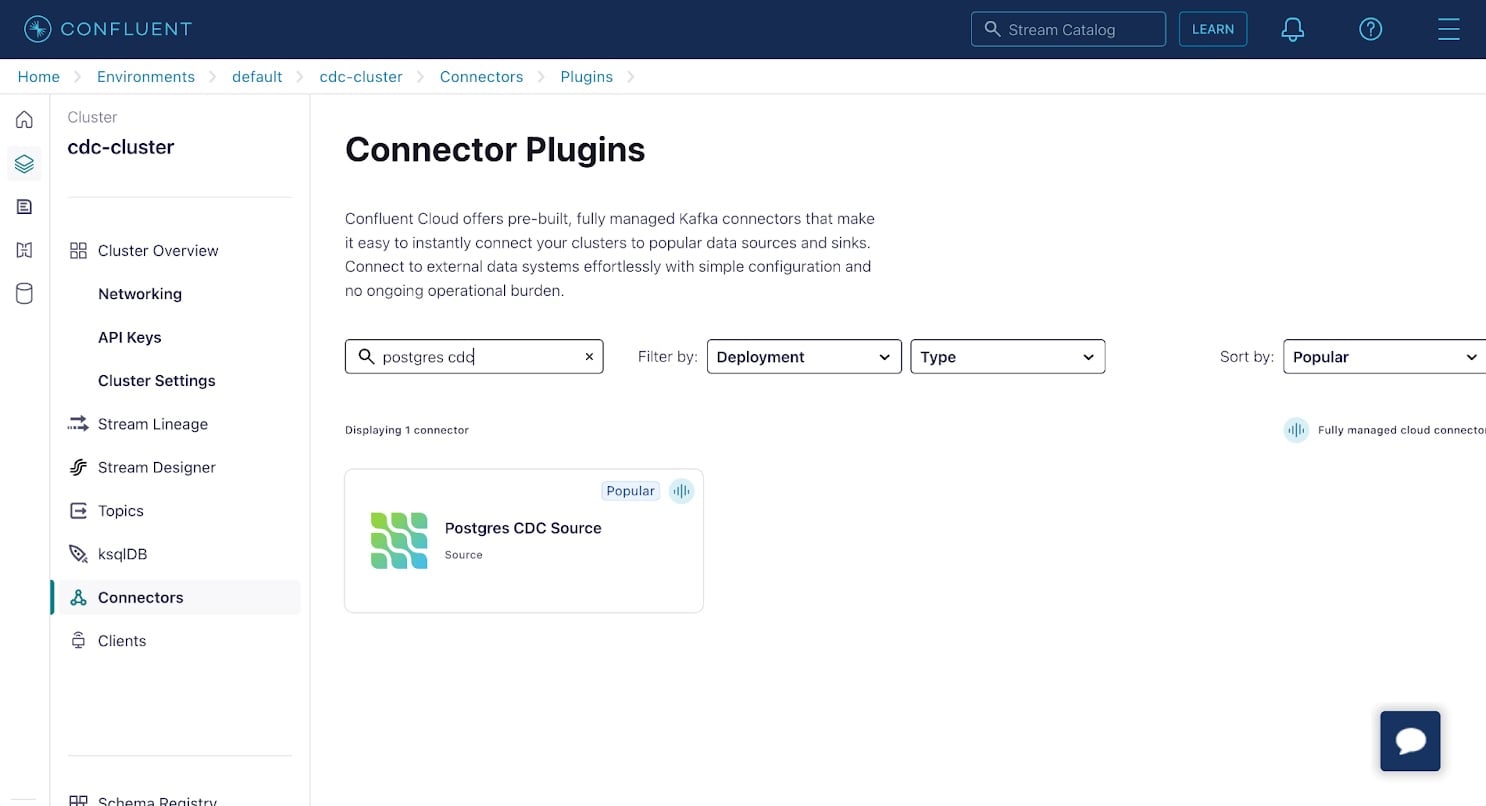The image size is (1486, 806).
Task: Open the hamburger menu top right
Action: coord(1448,29)
